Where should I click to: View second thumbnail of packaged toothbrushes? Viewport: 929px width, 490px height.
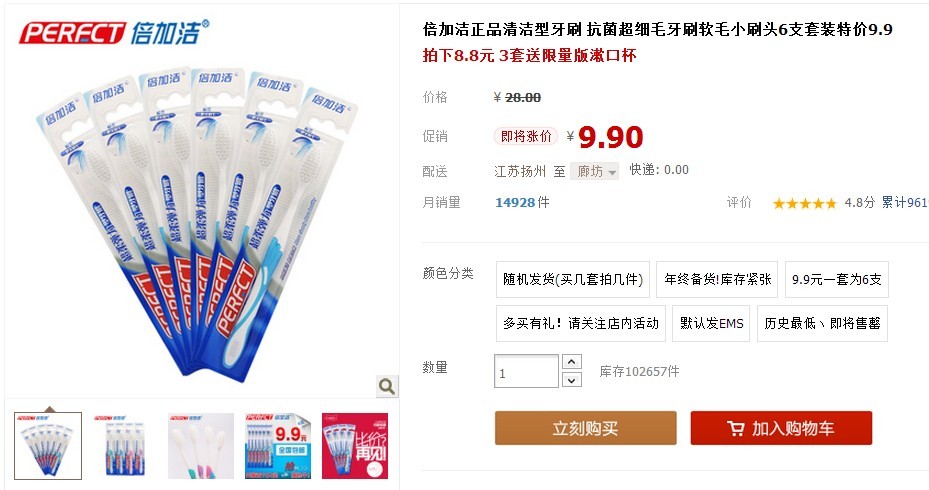124,446
